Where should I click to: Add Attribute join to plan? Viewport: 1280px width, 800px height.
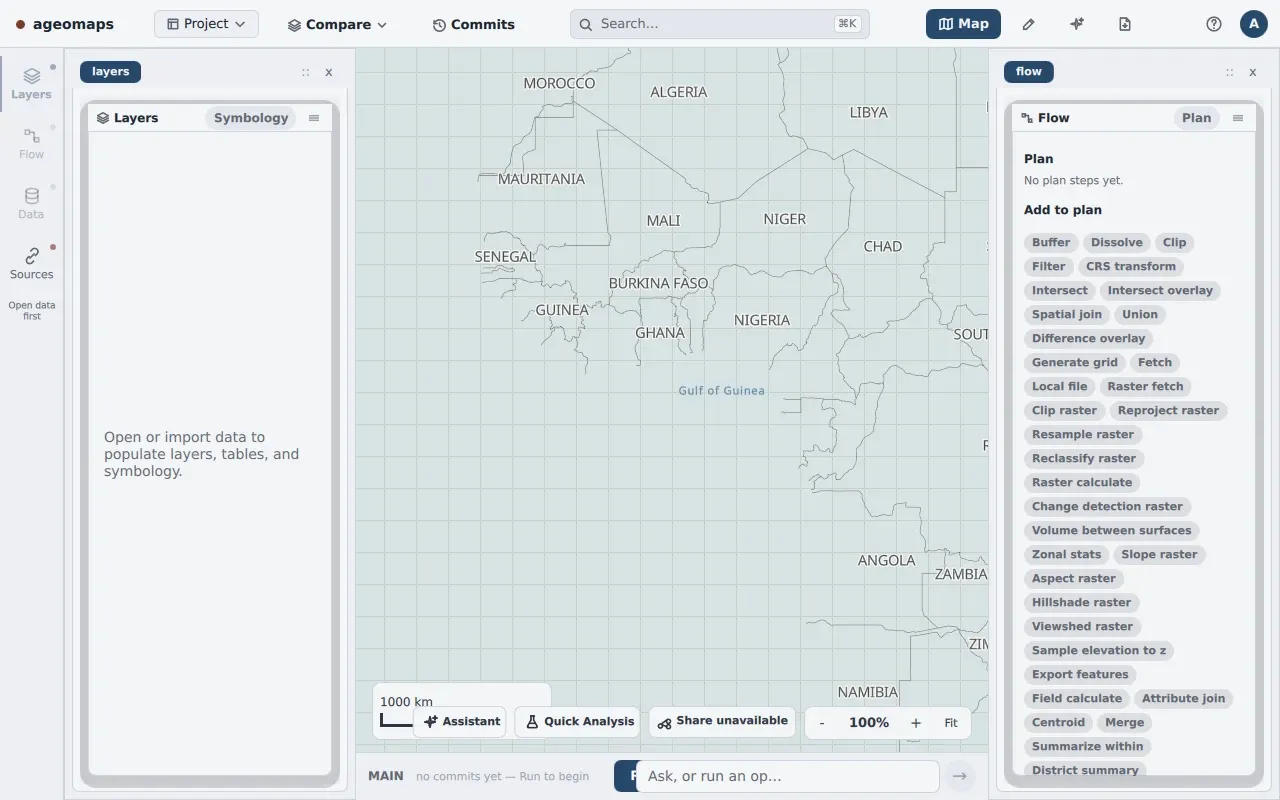pos(1184,699)
